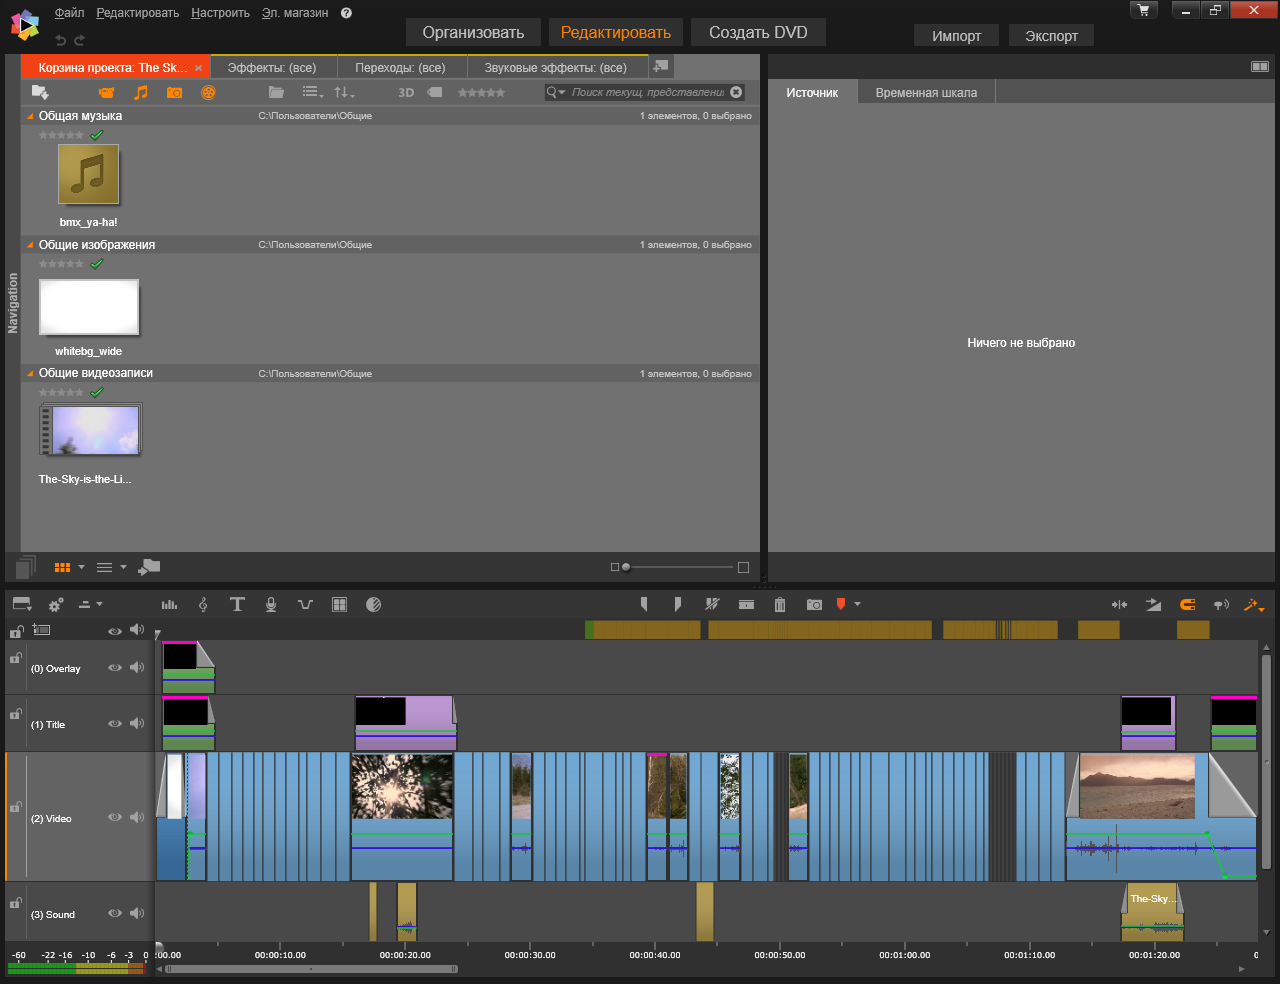Split clips with the razor icon
The image size is (1280, 984).
[x=712, y=604]
